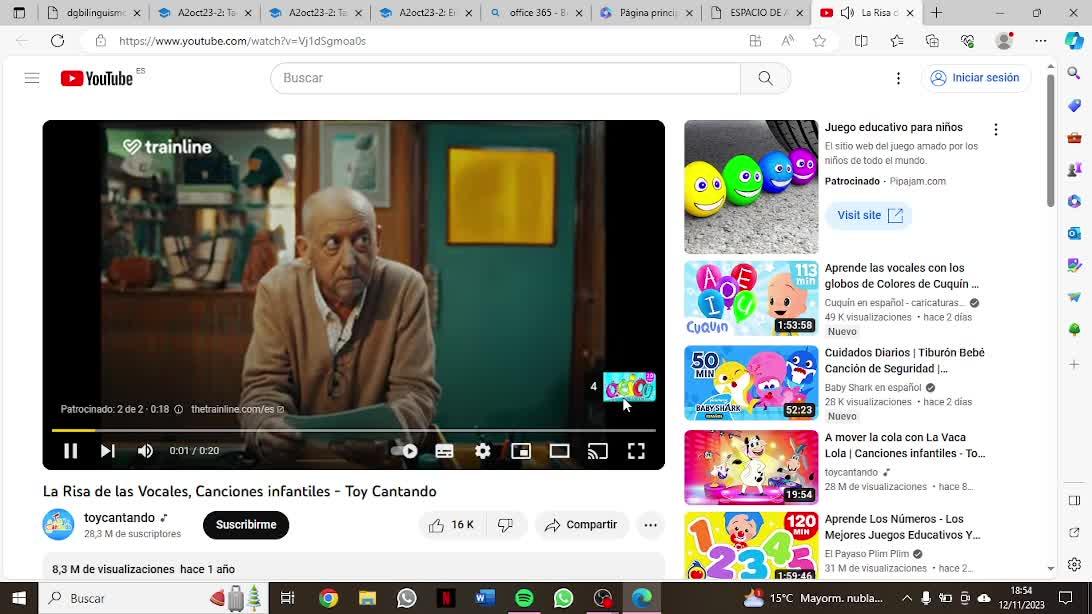Open Cuidados Diarios Tiburón Bebé video title
Image resolution: width=1092 pixels, height=614 pixels.
click(904, 361)
